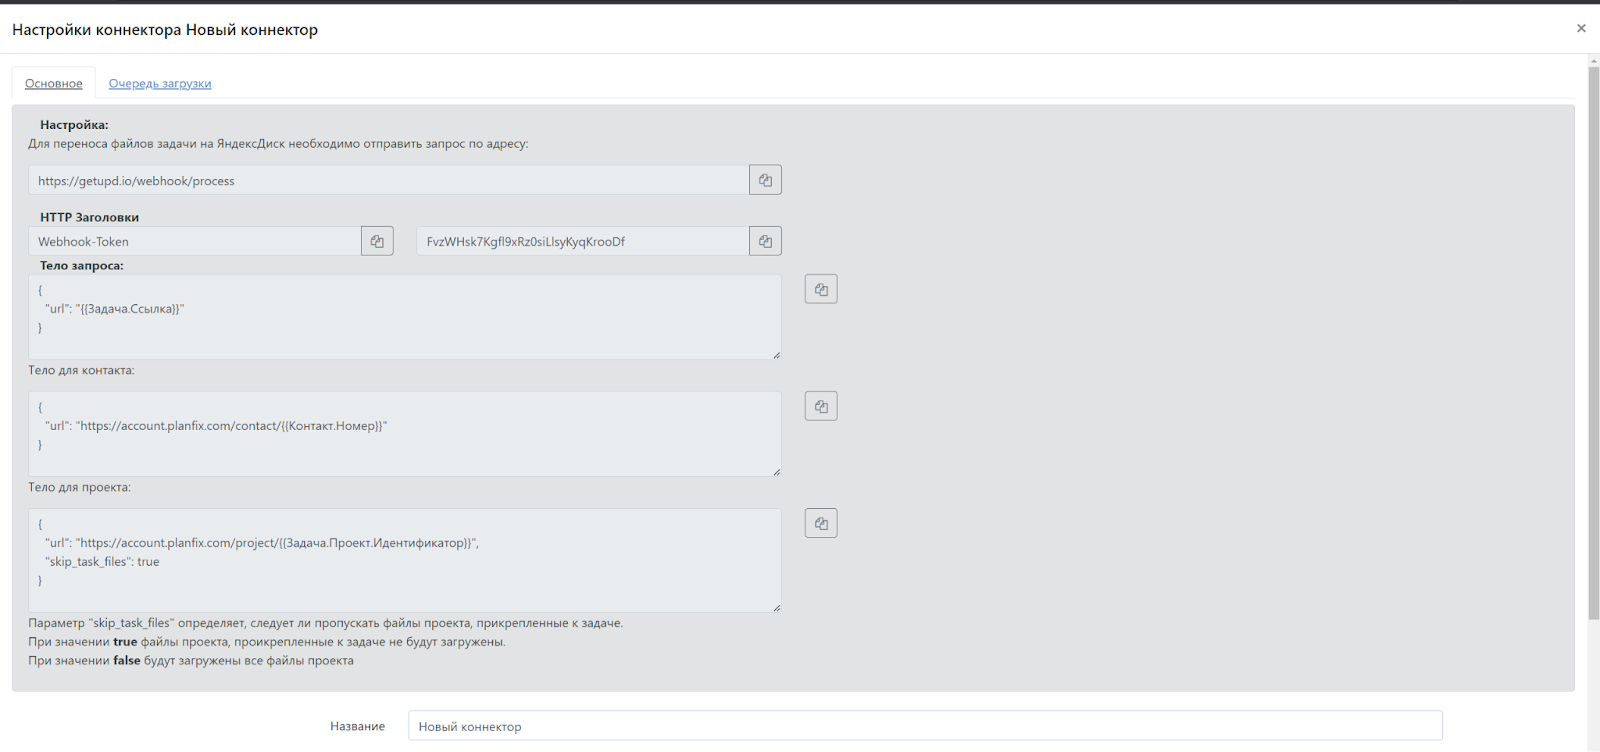Click the line starting При значении true

pyautogui.click(x=267, y=641)
